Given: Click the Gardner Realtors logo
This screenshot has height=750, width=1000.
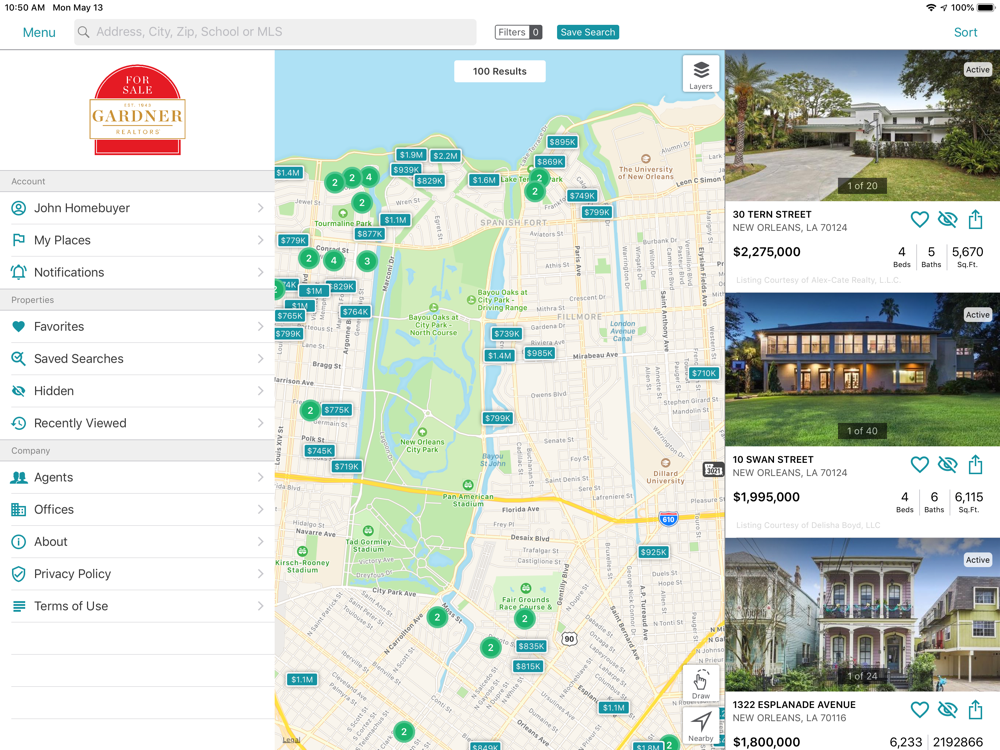Looking at the screenshot, I should click(x=138, y=110).
